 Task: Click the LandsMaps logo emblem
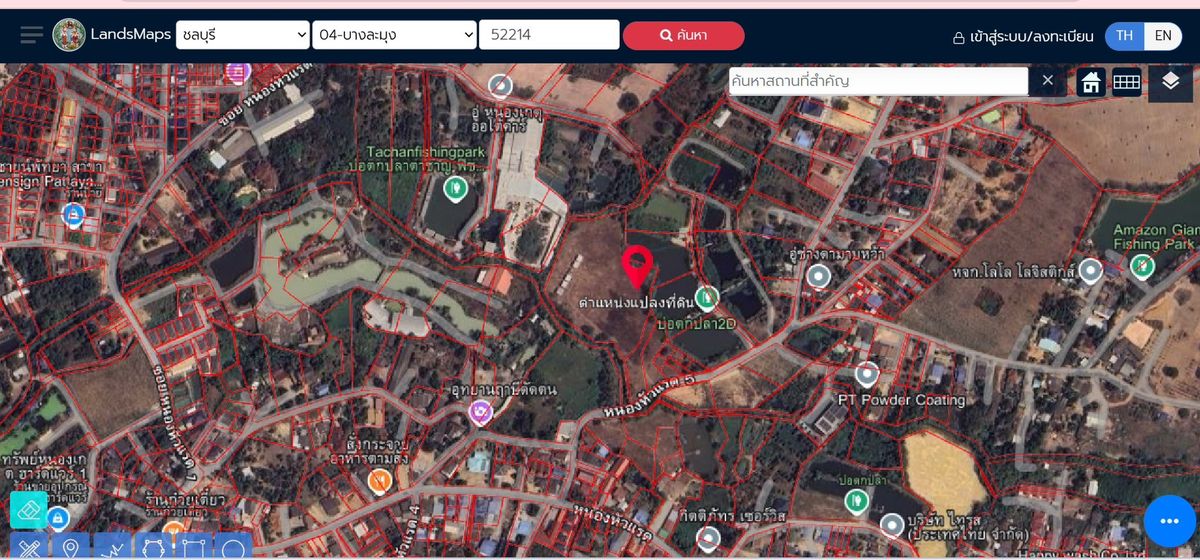click(69, 35)
